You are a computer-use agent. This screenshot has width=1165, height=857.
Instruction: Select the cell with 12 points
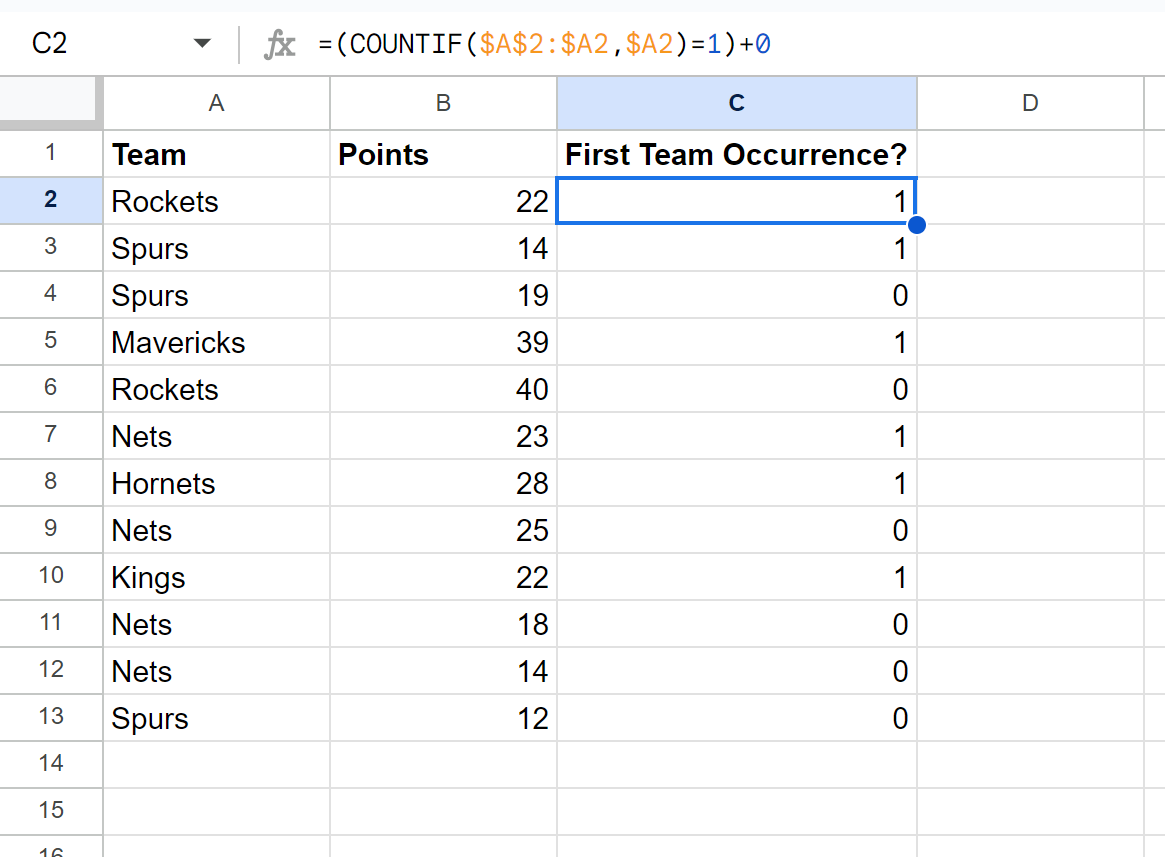click(443, 718)
